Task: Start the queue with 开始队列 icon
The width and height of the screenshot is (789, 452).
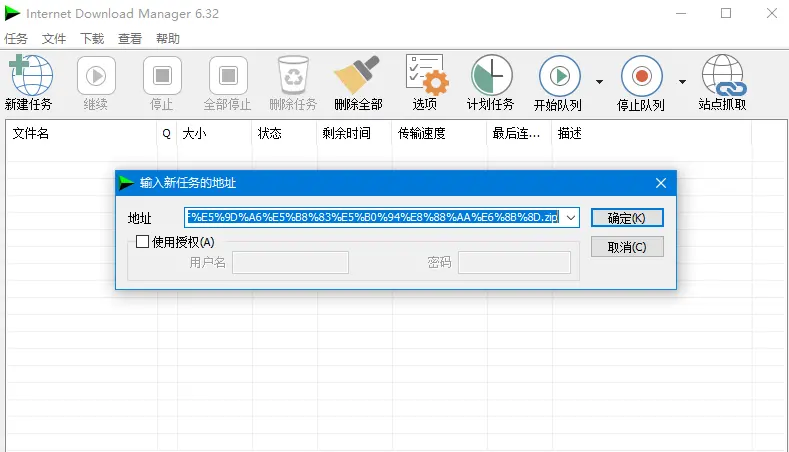Action: pyautogui.click(x=558, y=76)
